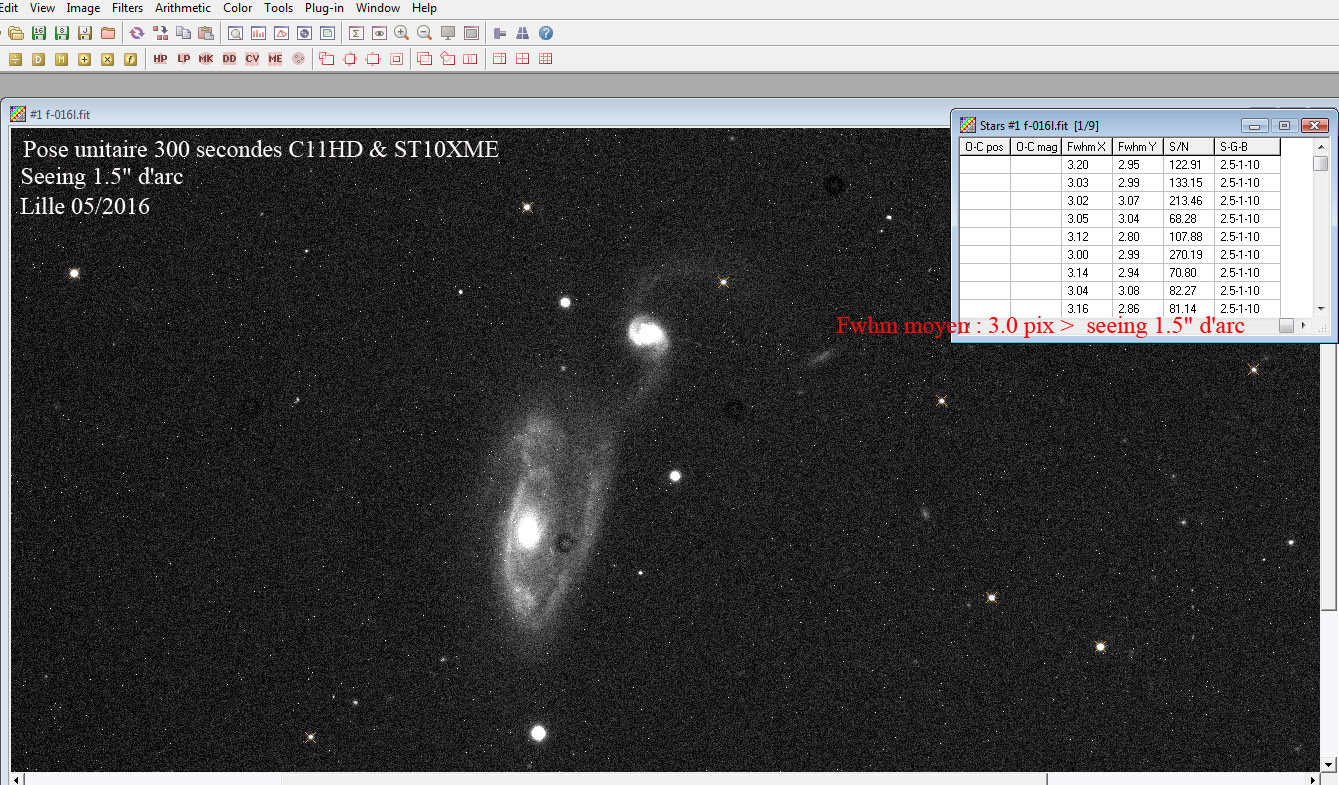The height and width of the screenshot is (785, 1339).
Task: Click the yellow plus operation icon
Action: coord(84,59)
